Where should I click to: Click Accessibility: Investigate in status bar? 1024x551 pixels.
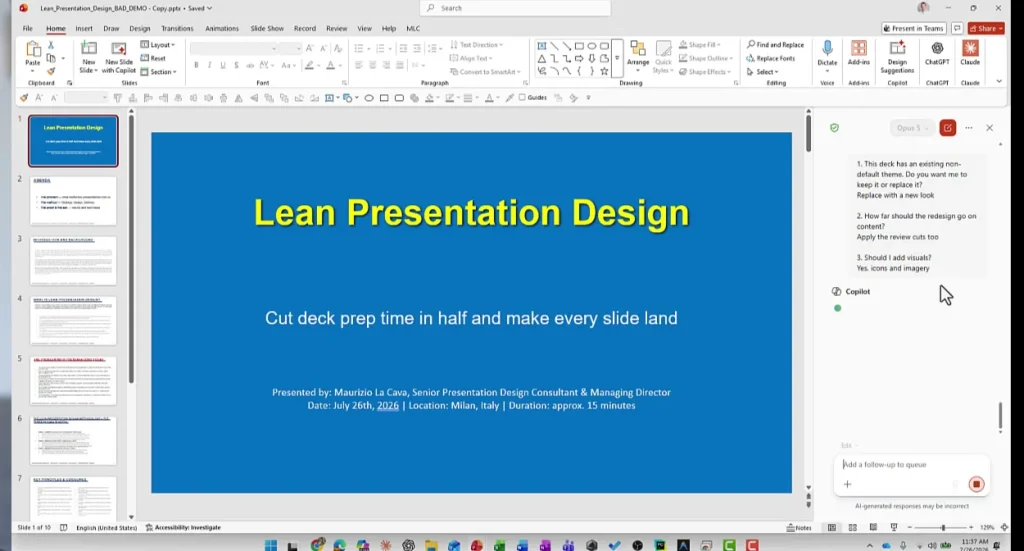click(183, 527)
